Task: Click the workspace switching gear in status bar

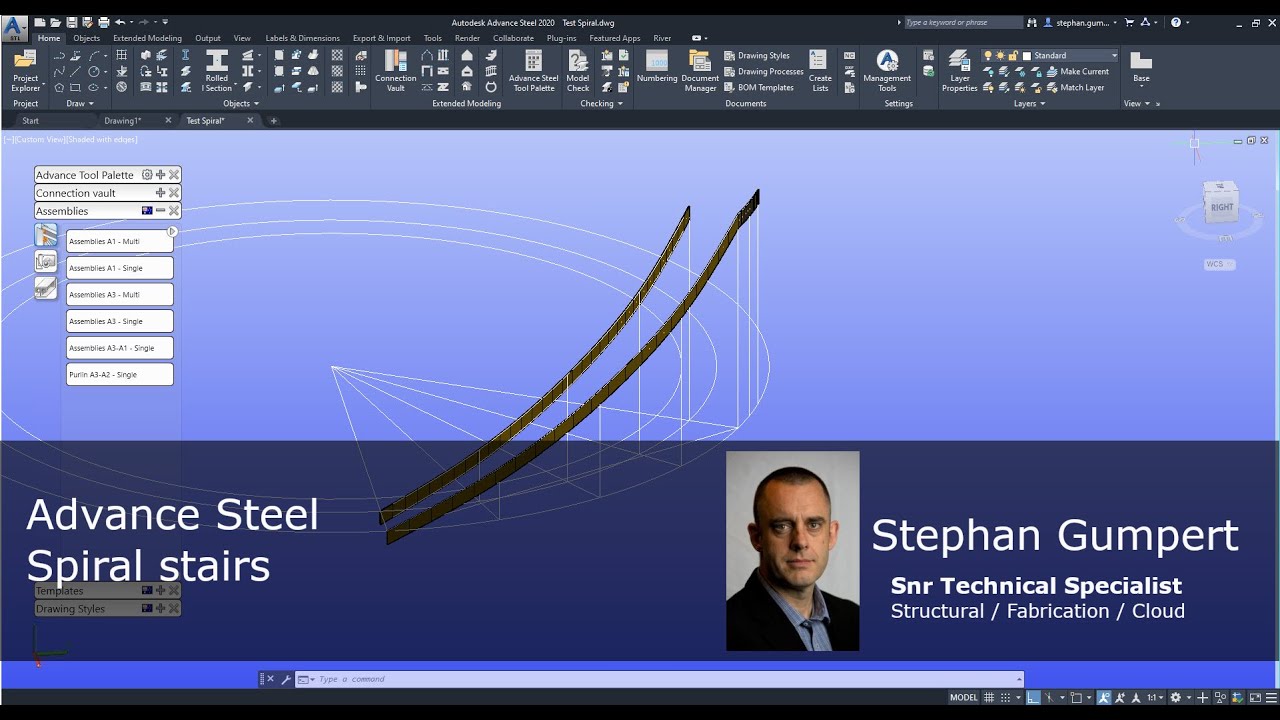Action: point(1176,698)
